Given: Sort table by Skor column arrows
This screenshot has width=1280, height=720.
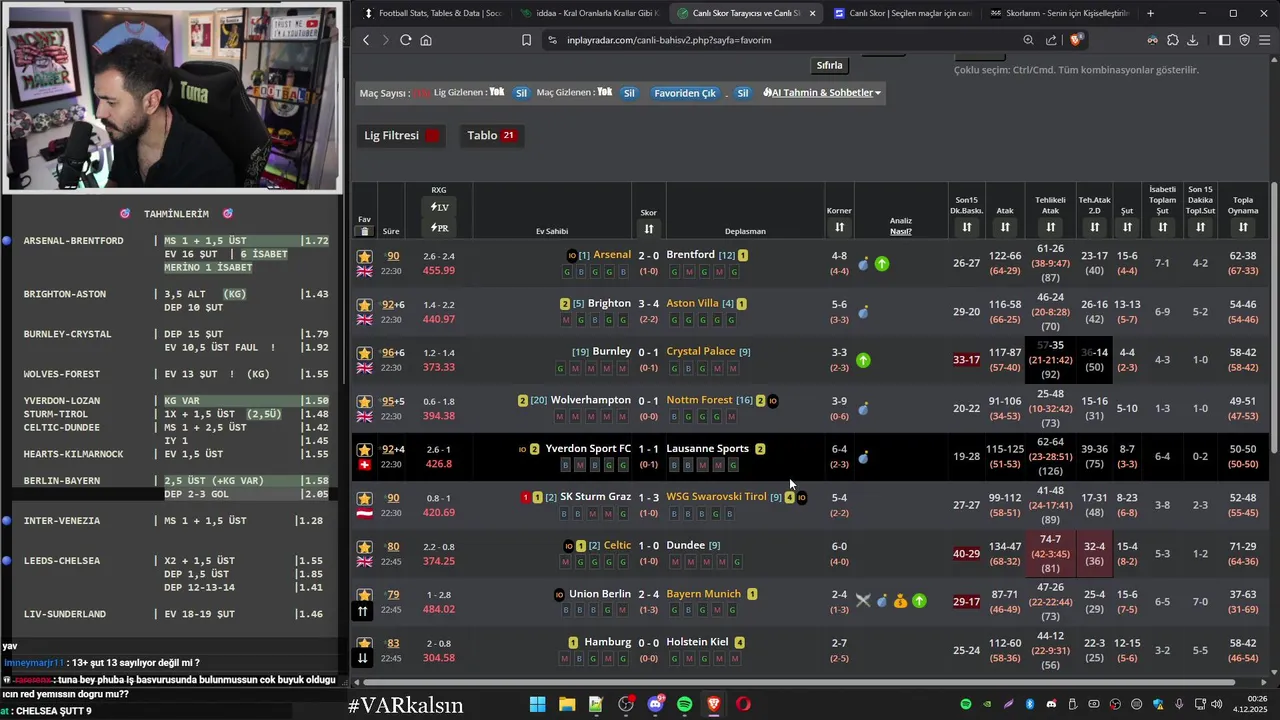Looking at the screenshot, I should (x=649, y=228).
